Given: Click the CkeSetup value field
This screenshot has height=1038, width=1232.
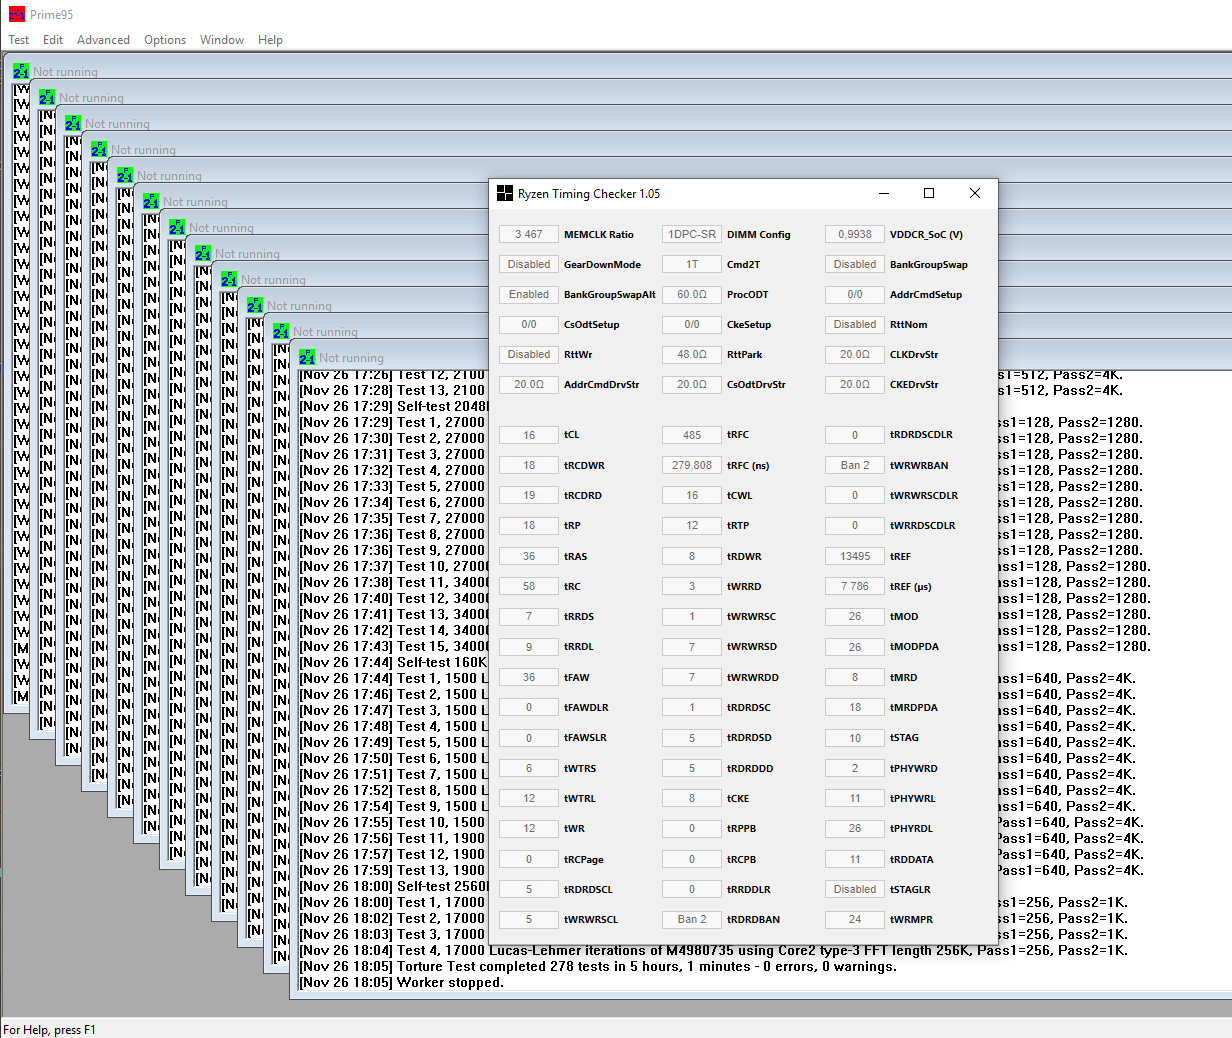Looking at the screenshot, I should (692, 324).
